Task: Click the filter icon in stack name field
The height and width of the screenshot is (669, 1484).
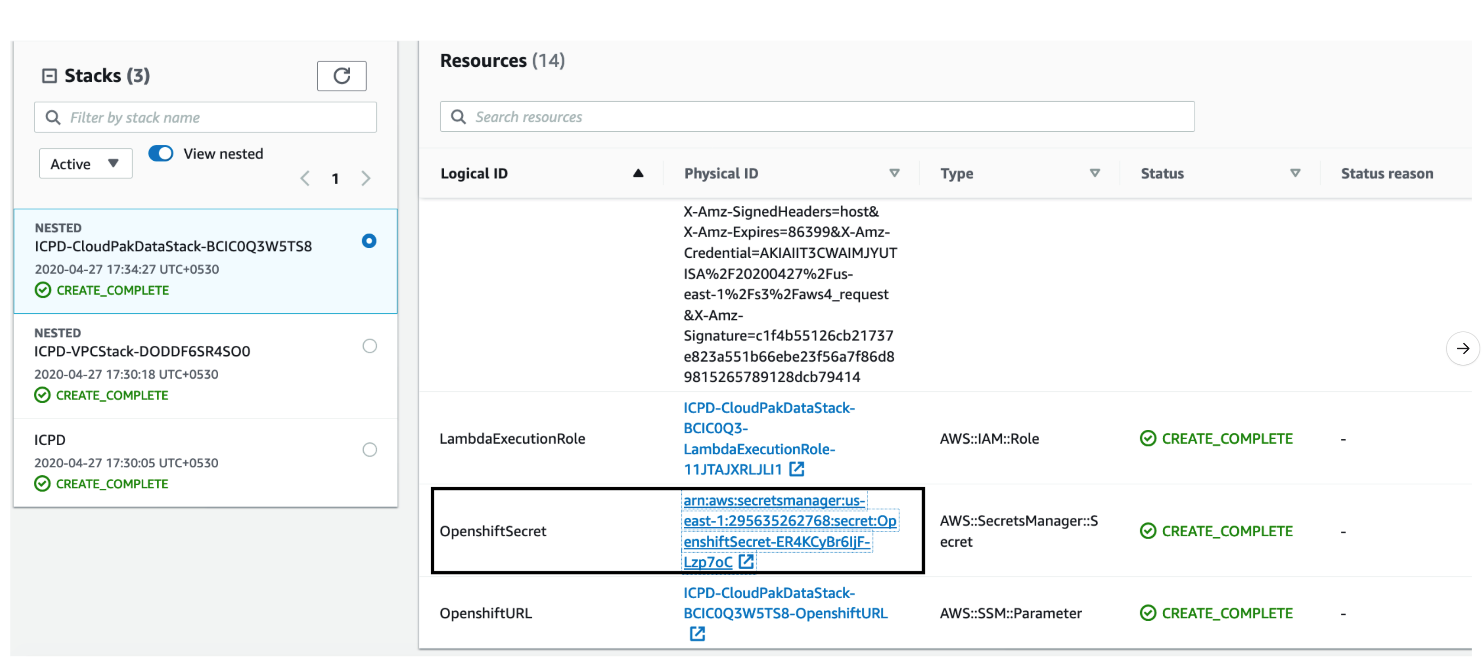Action: click(53, 117)
